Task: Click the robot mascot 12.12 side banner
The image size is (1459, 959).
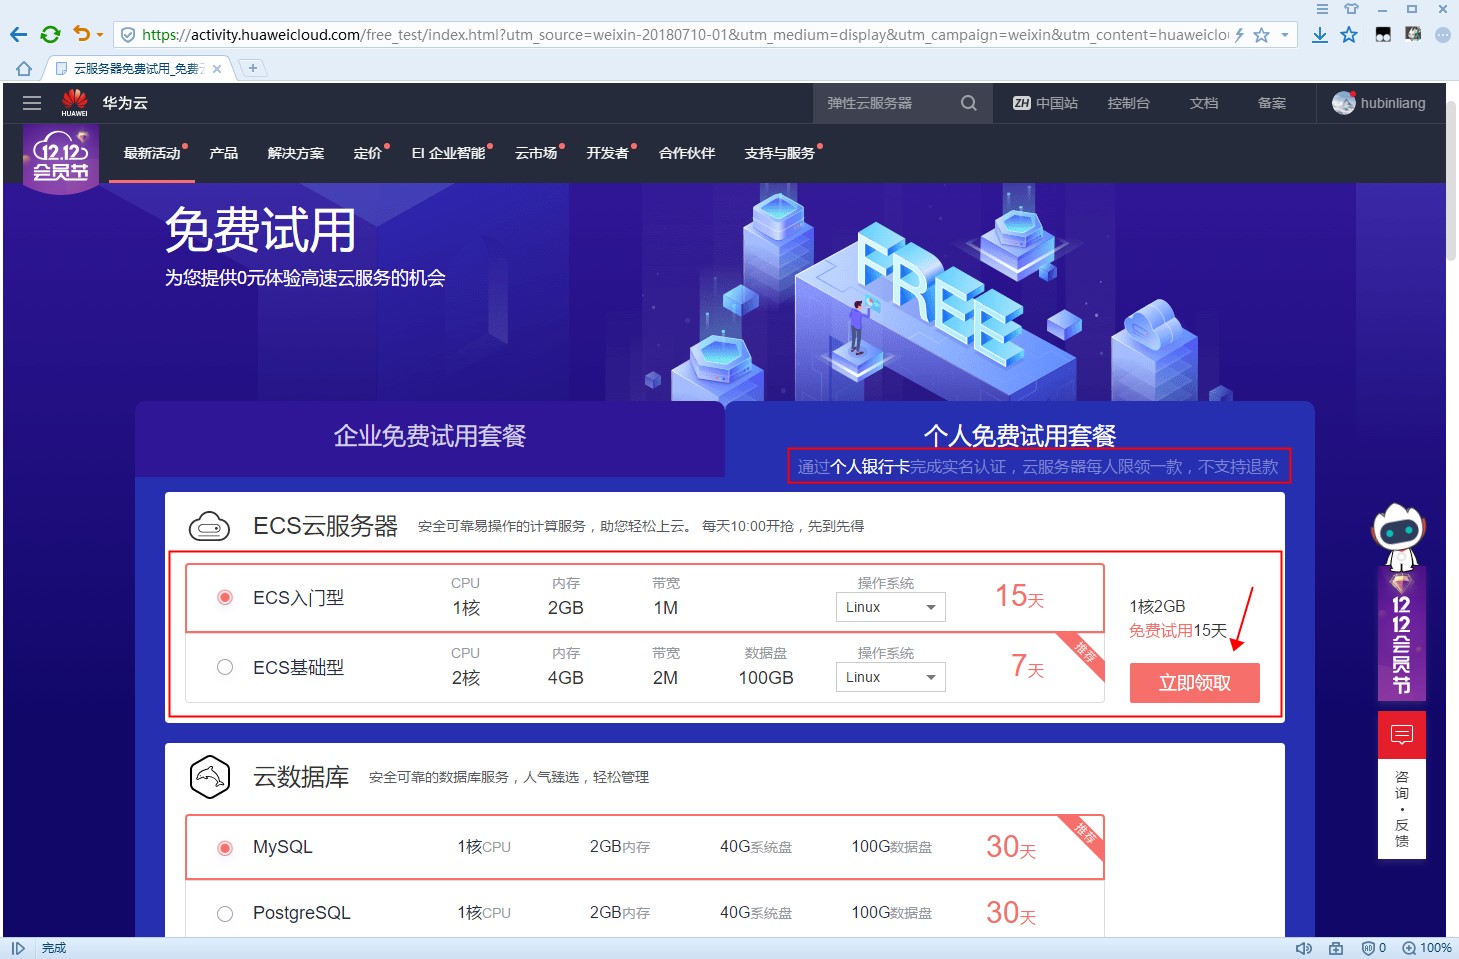Action: pos(1401,601)
